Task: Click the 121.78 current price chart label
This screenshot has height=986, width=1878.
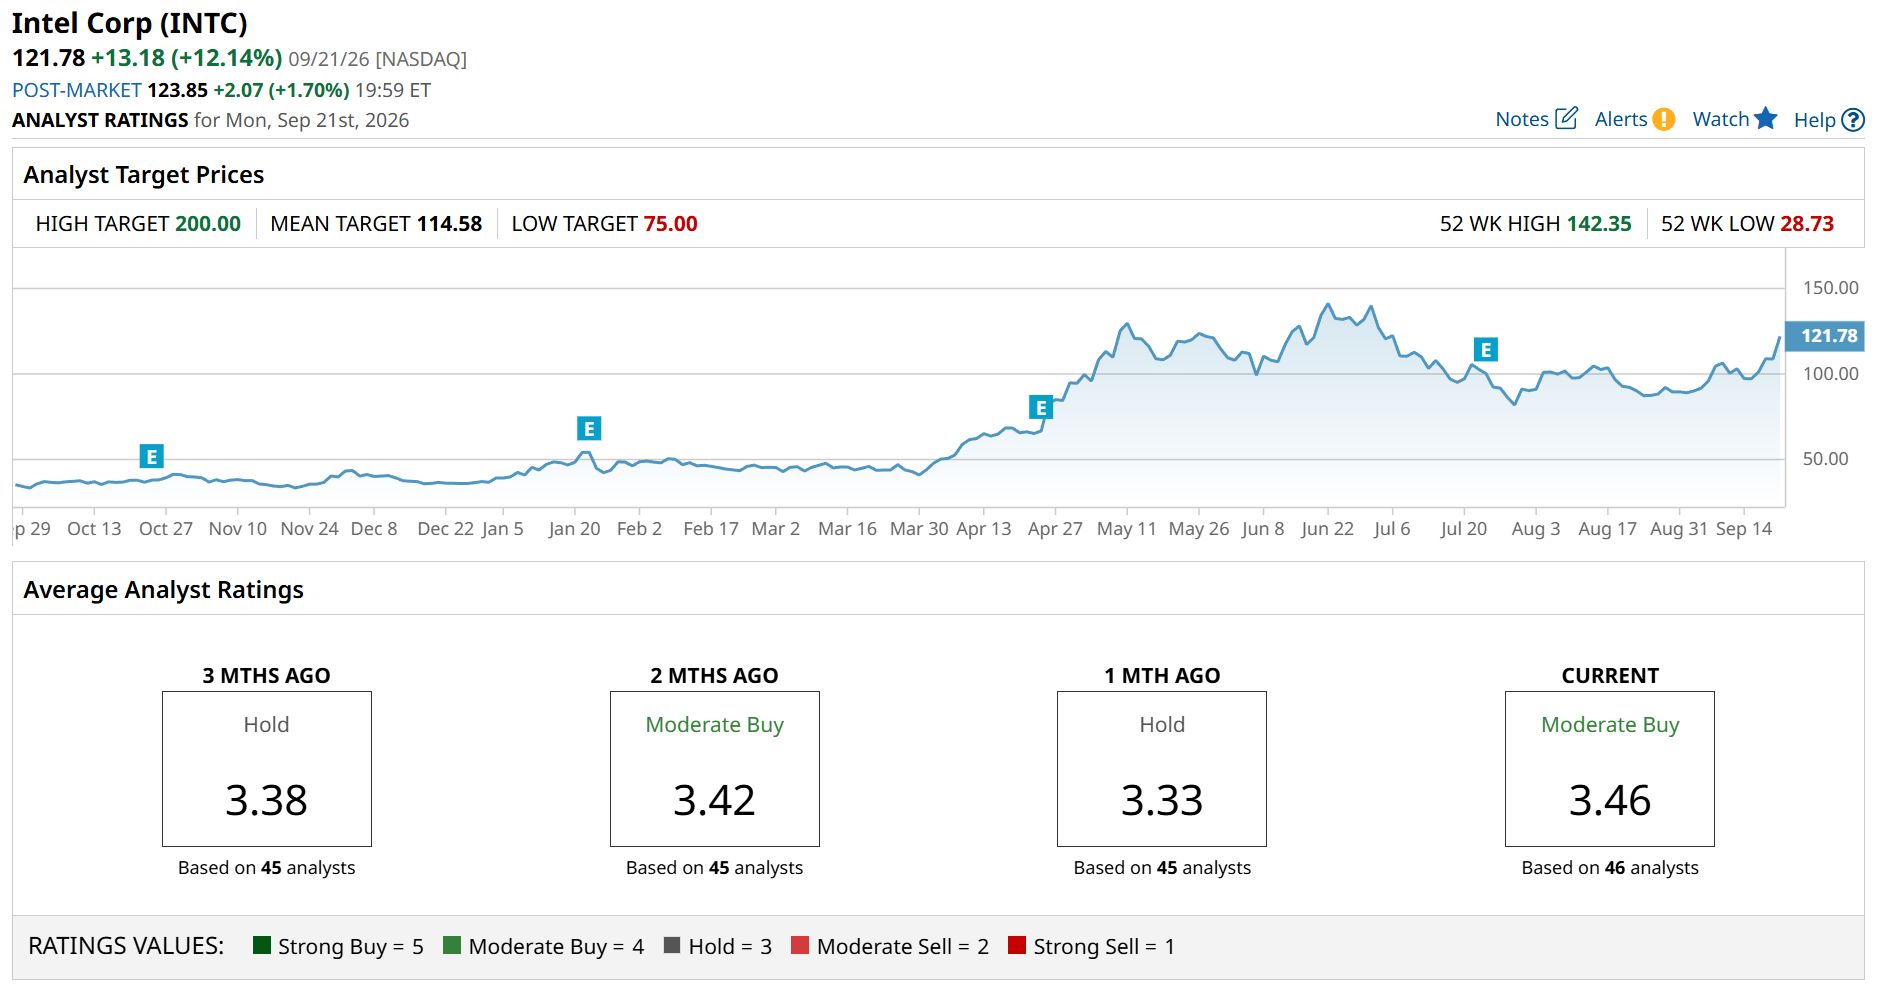Action: tap(1825, 336)
